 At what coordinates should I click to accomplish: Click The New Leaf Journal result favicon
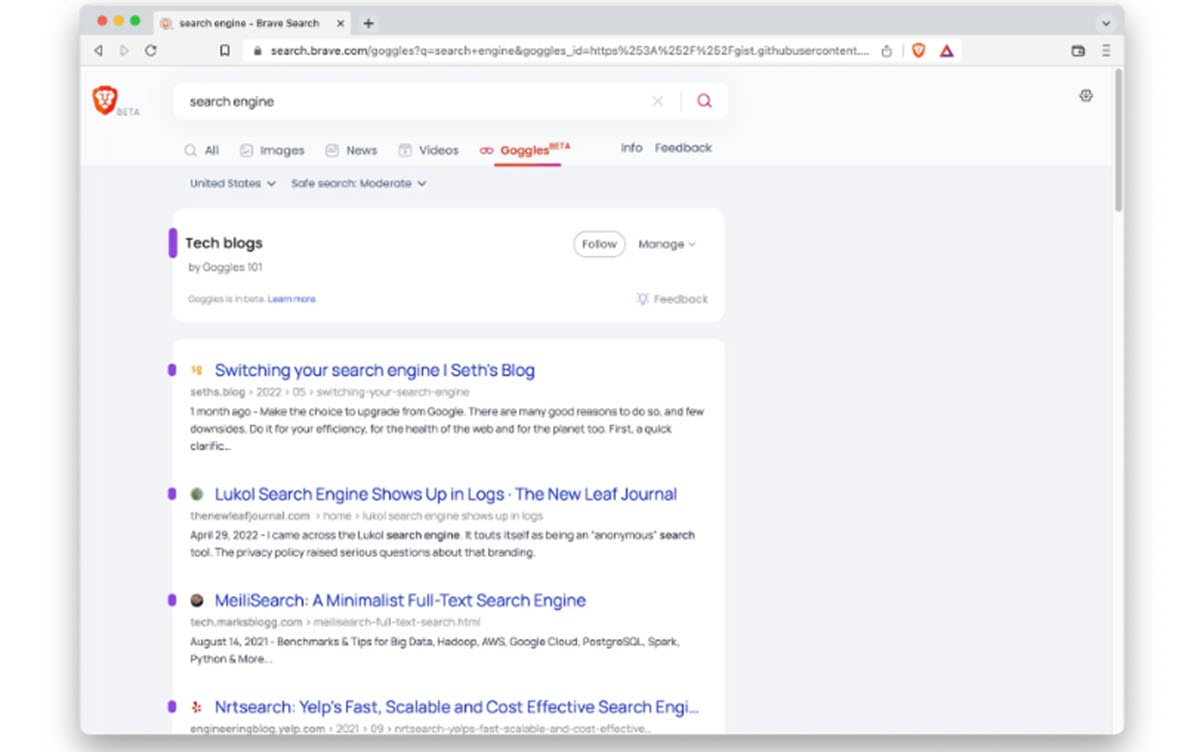click(197, 494)
